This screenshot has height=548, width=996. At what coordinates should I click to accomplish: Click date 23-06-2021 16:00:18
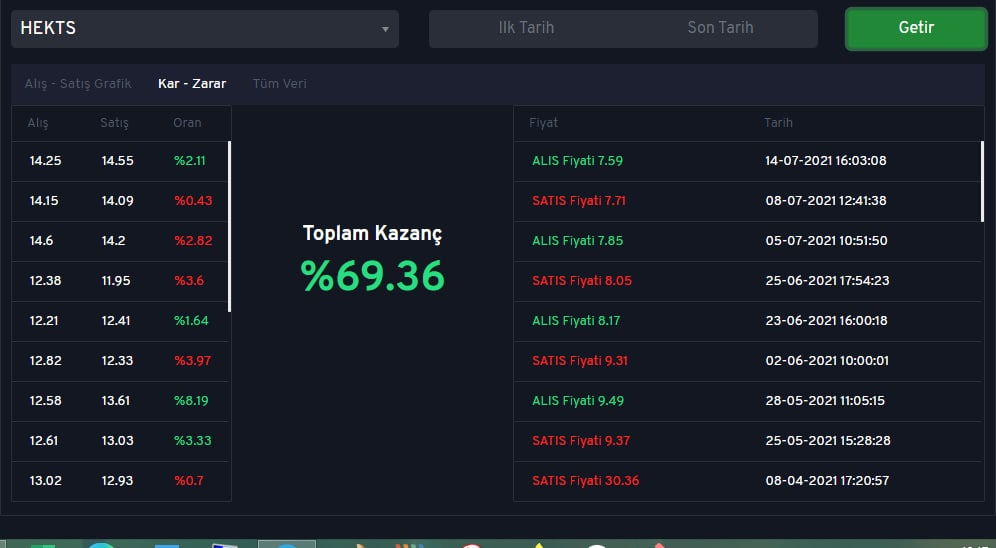826,321
